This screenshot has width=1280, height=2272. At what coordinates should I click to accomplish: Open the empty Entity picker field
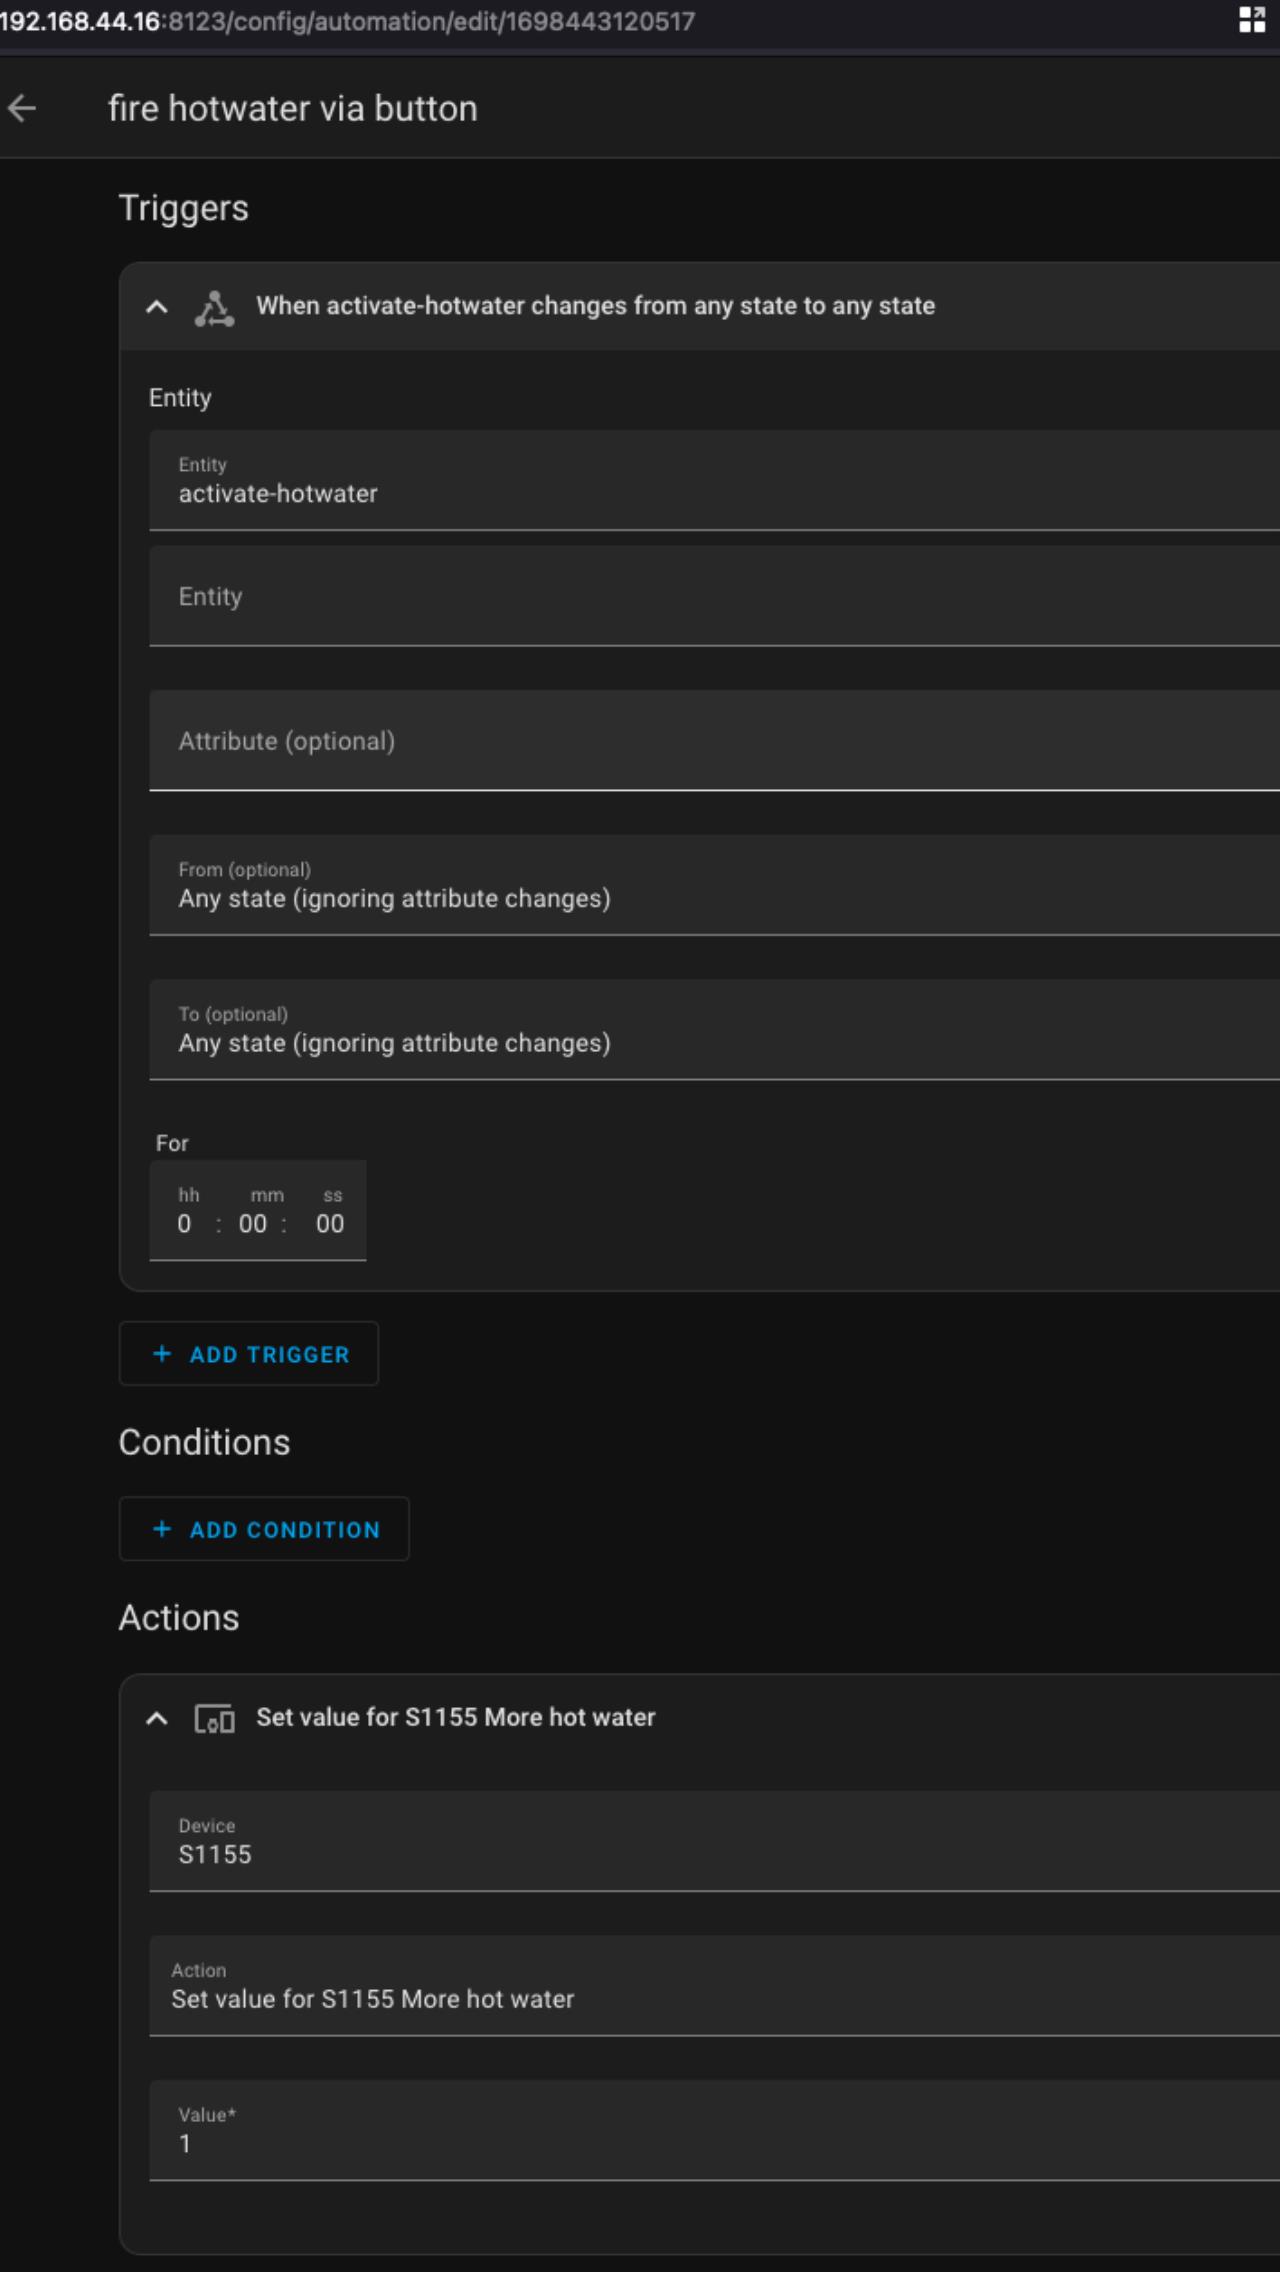[714, 596]
